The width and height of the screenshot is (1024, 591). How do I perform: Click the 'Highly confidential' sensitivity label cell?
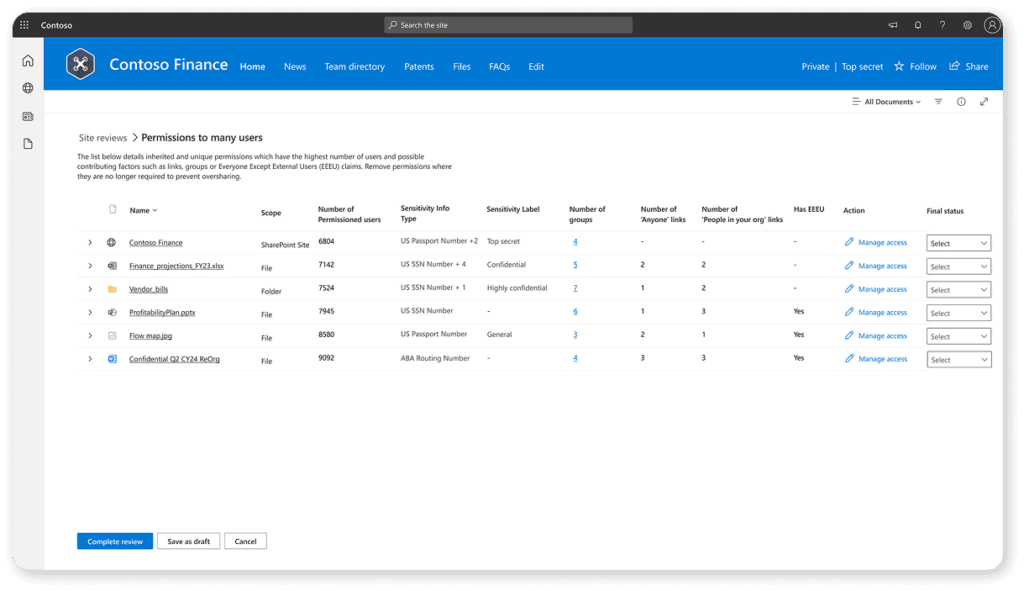click(517, 288)
